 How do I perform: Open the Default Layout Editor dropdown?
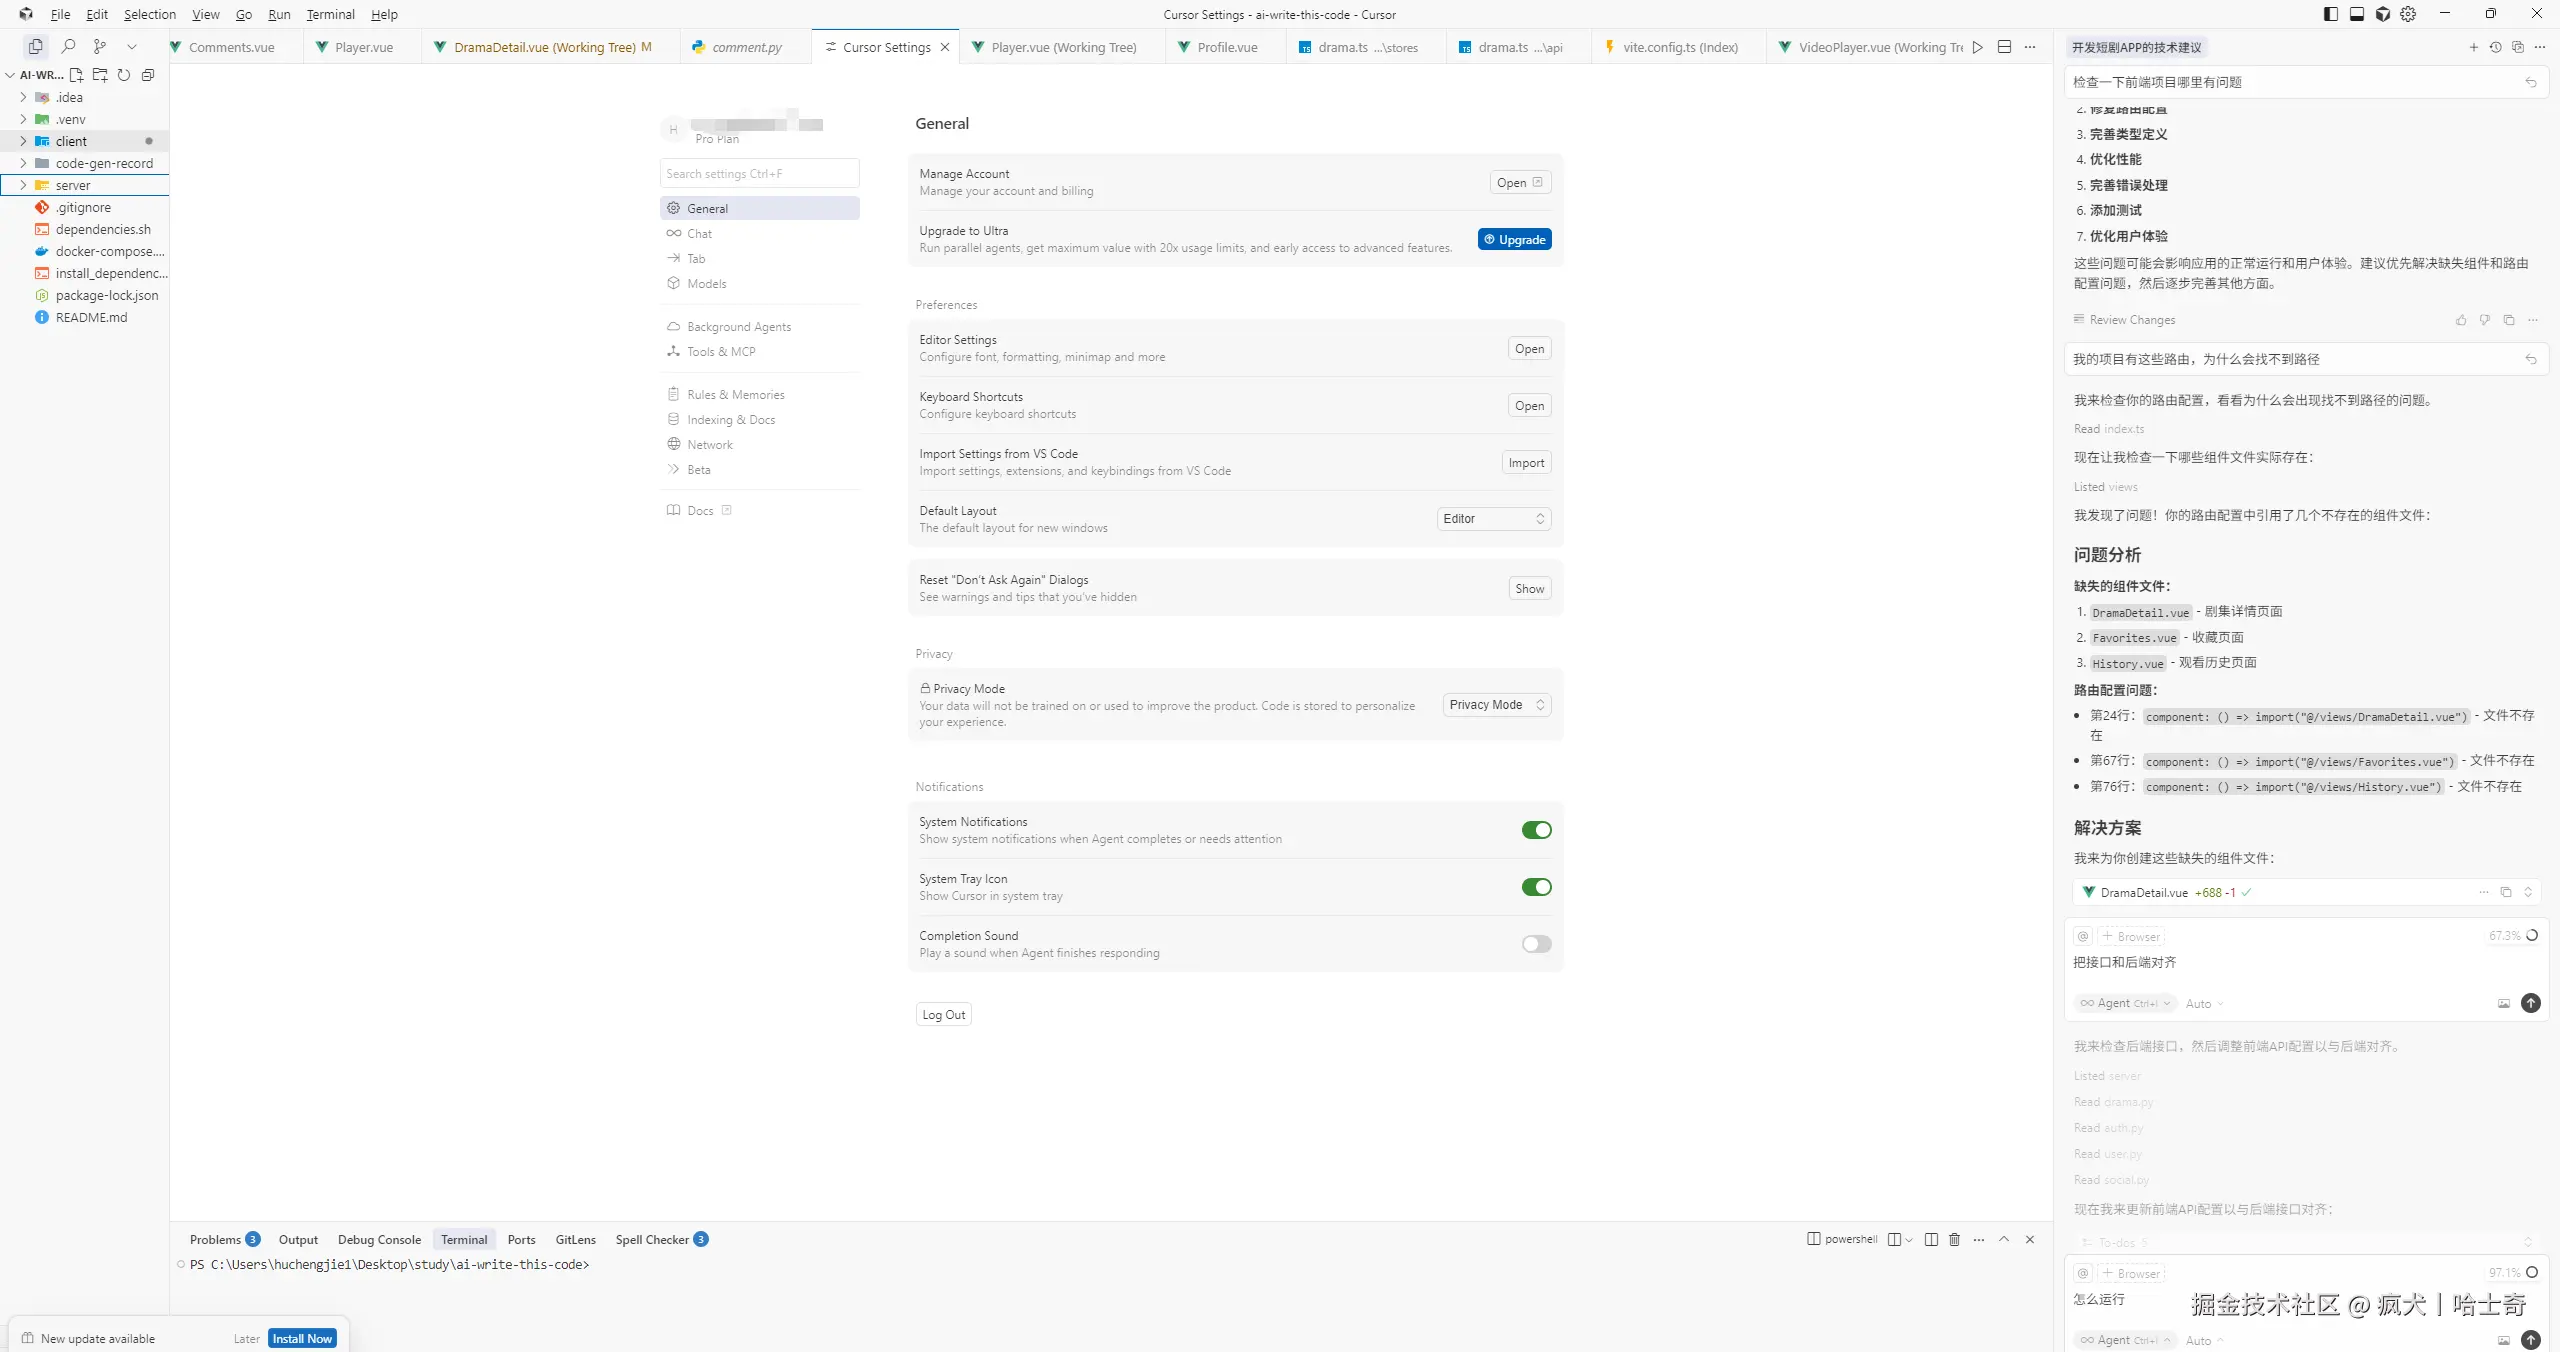[x=1494, y=518]
